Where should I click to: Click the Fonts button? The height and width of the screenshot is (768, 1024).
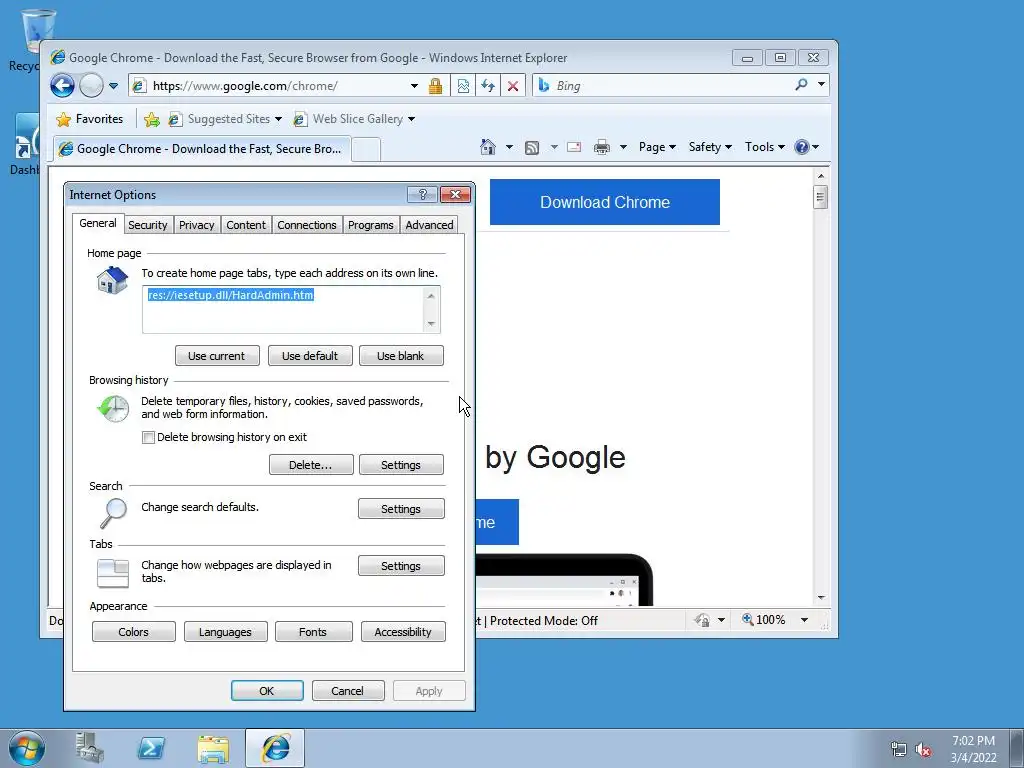(313, 632)
